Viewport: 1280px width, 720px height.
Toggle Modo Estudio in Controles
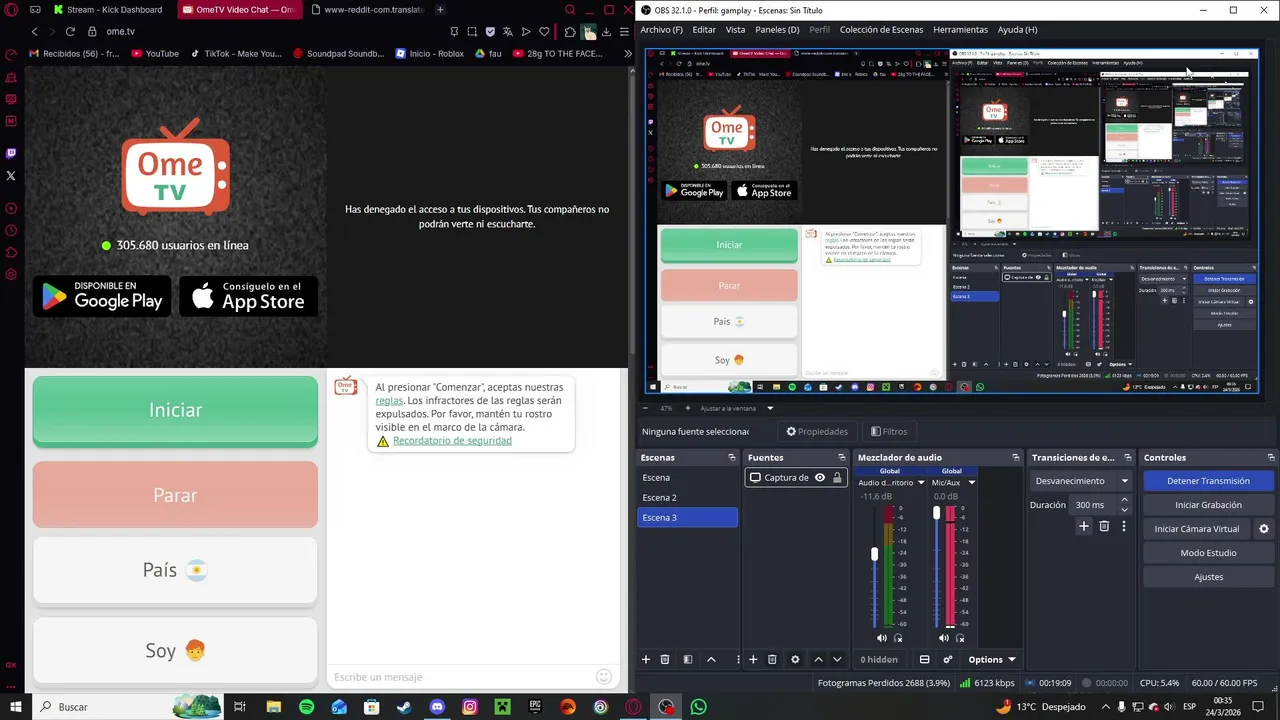pos(1208,553)
